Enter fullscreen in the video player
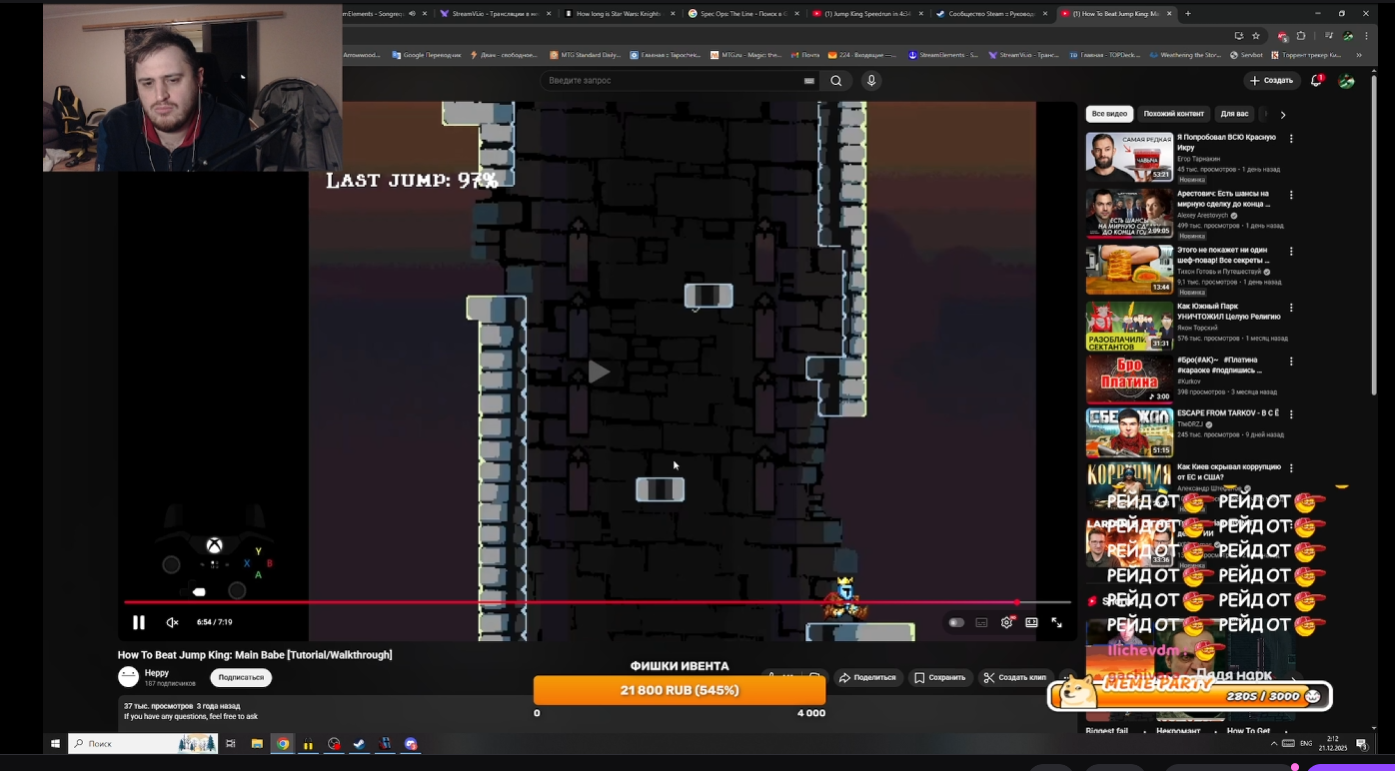This screenshot has height=771, width=1395. tap(1056, 622)
